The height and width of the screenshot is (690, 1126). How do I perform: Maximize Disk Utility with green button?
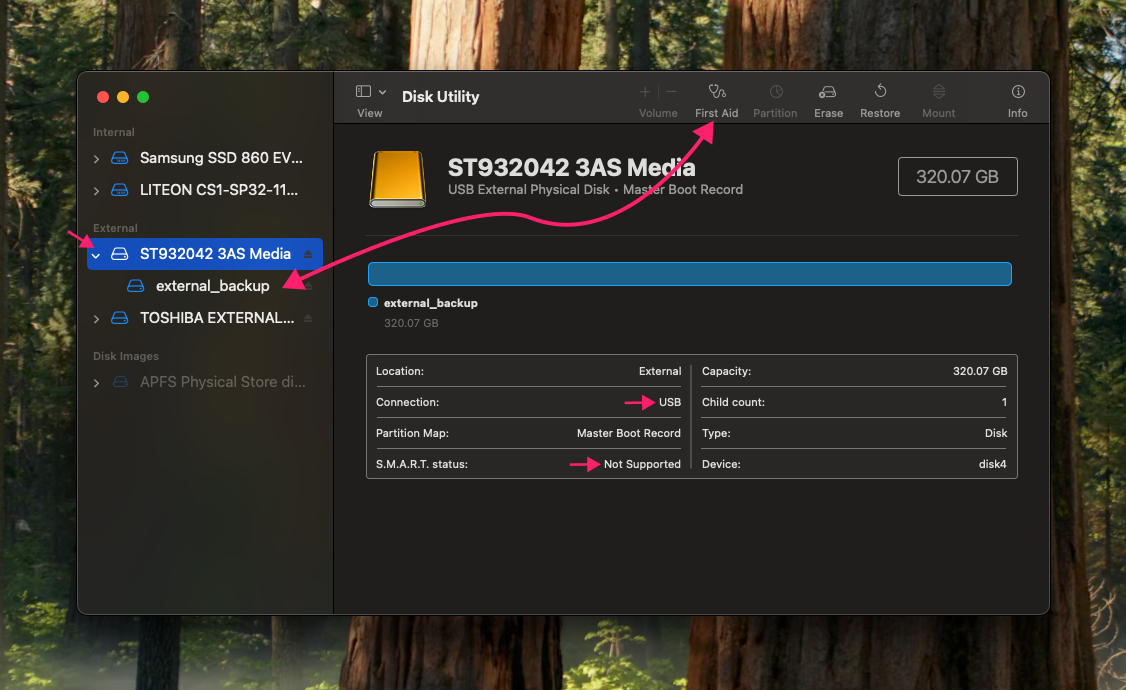(x=143, y=97)
